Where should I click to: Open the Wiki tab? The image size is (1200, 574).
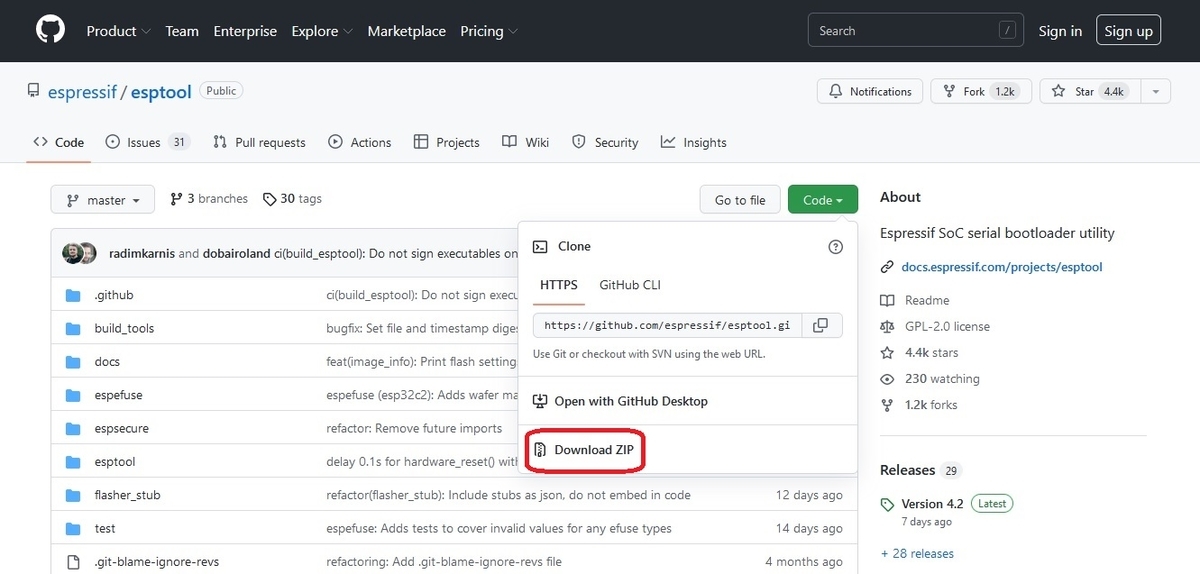pos(526,142)
